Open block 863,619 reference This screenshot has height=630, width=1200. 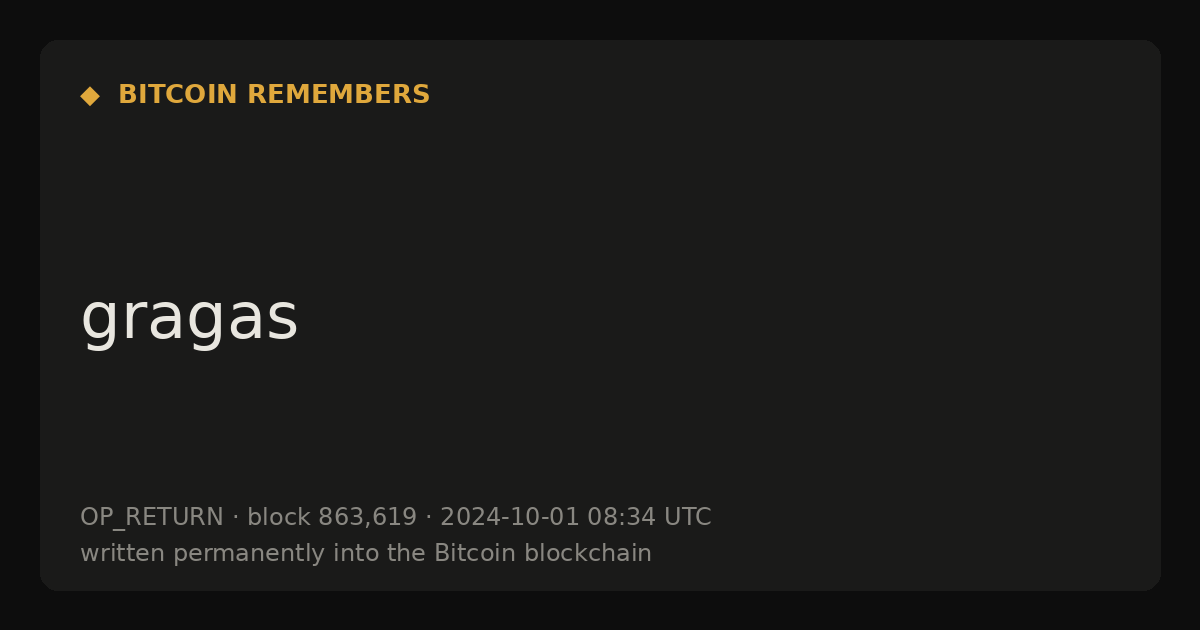(332, 518)
